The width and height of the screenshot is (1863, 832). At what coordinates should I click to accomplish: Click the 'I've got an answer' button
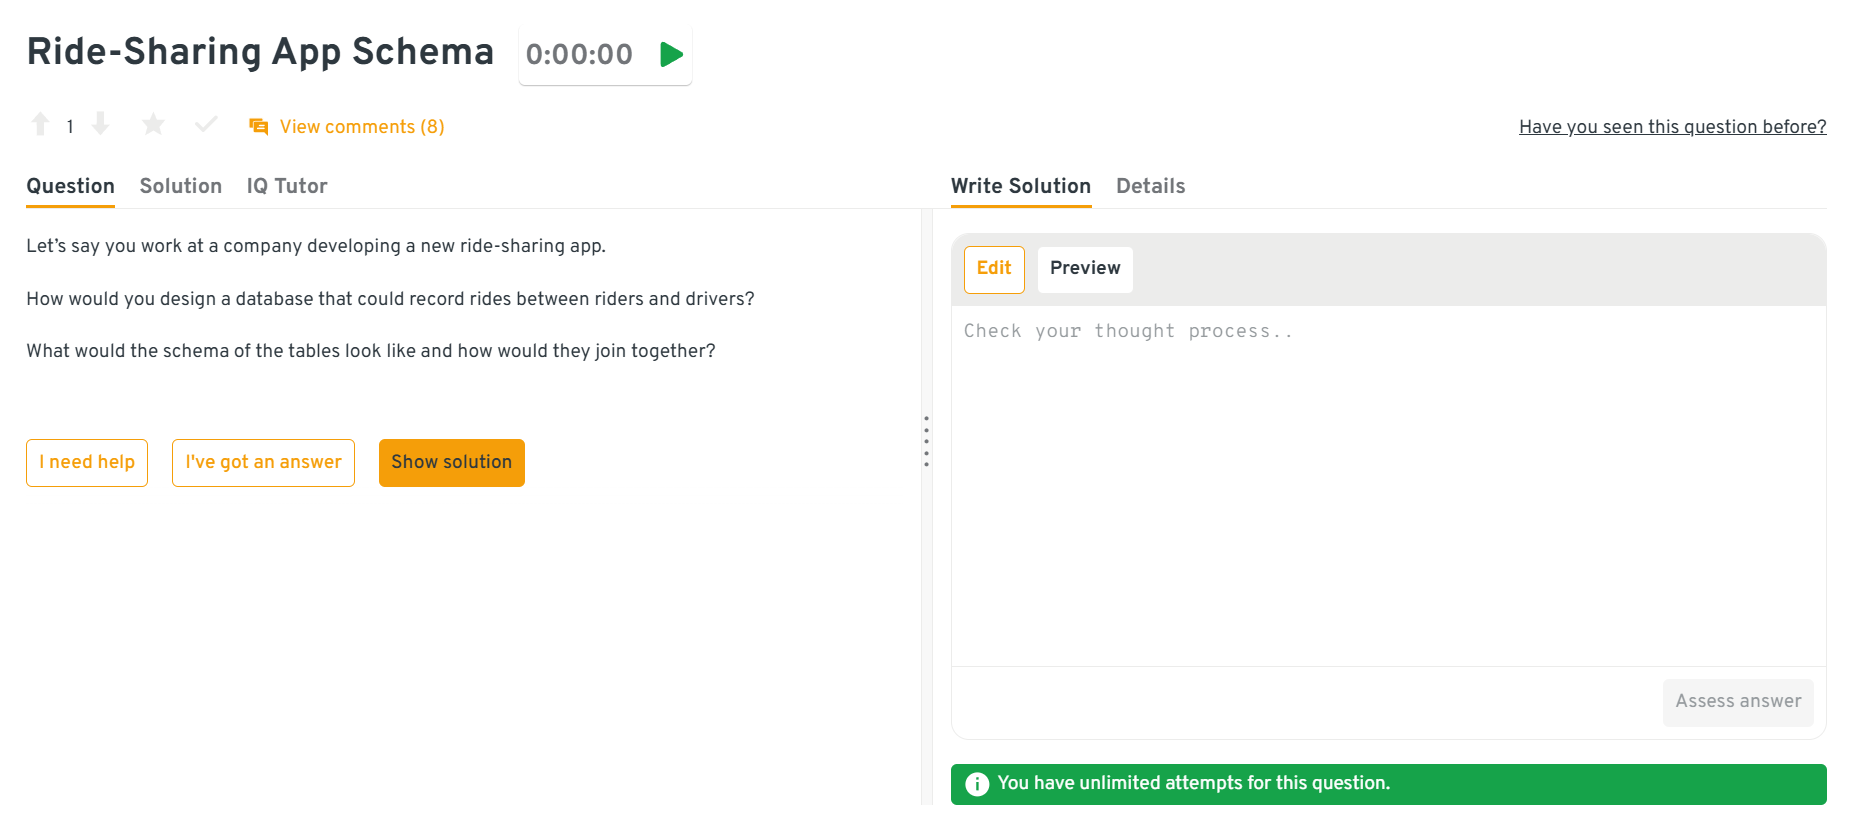pos(263,463)
